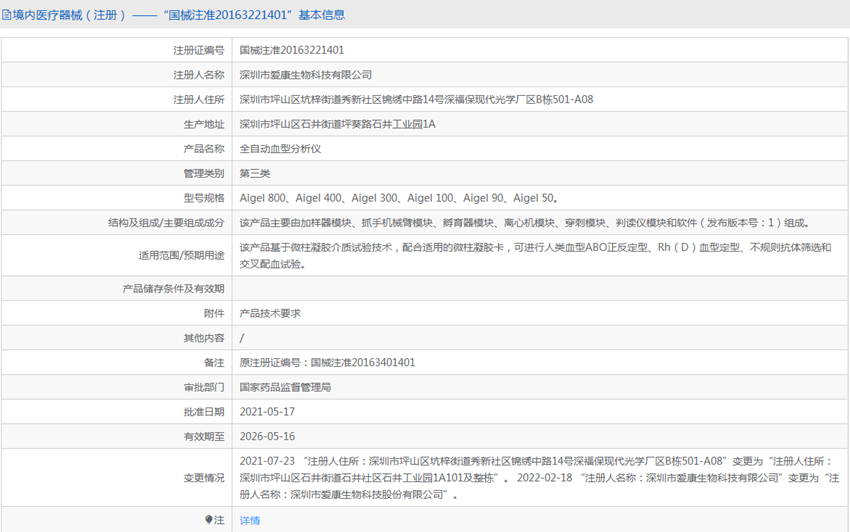Click the page title 境内医疗器械（注册）
Viewport: 850px width, 532px height.
(66, 15)
